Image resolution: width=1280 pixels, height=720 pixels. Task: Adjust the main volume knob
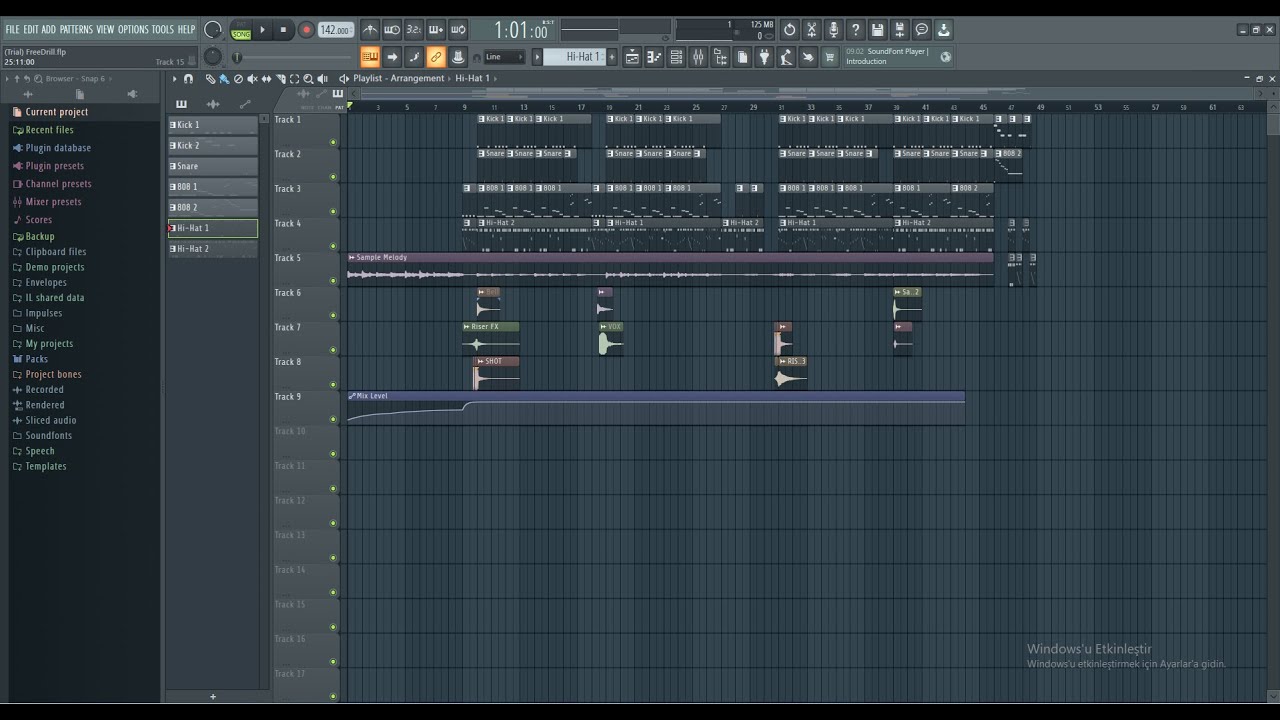coord(212,30)
